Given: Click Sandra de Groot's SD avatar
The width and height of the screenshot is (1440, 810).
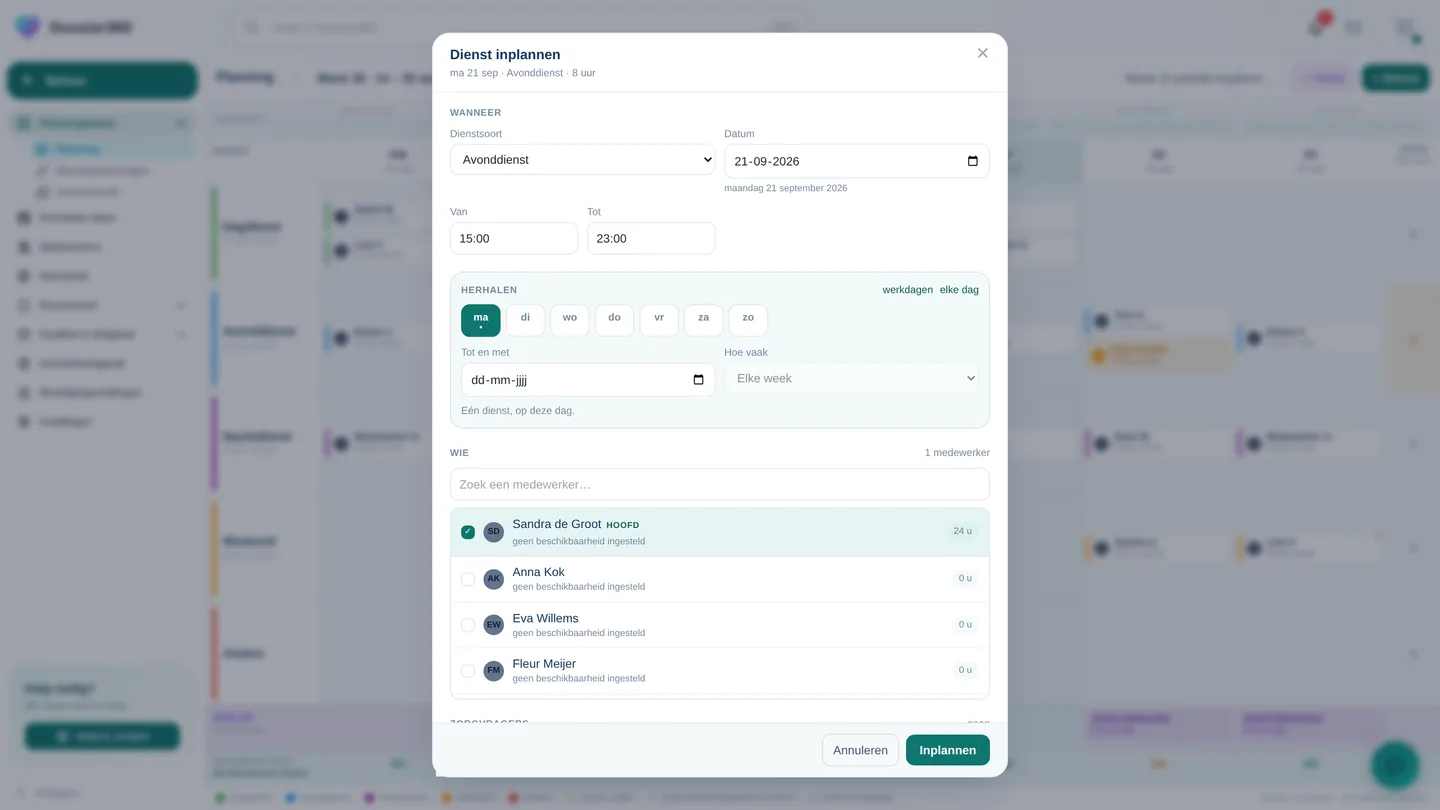Looking at the screenshot, I should pyautogui.click(x=494, y=532).
